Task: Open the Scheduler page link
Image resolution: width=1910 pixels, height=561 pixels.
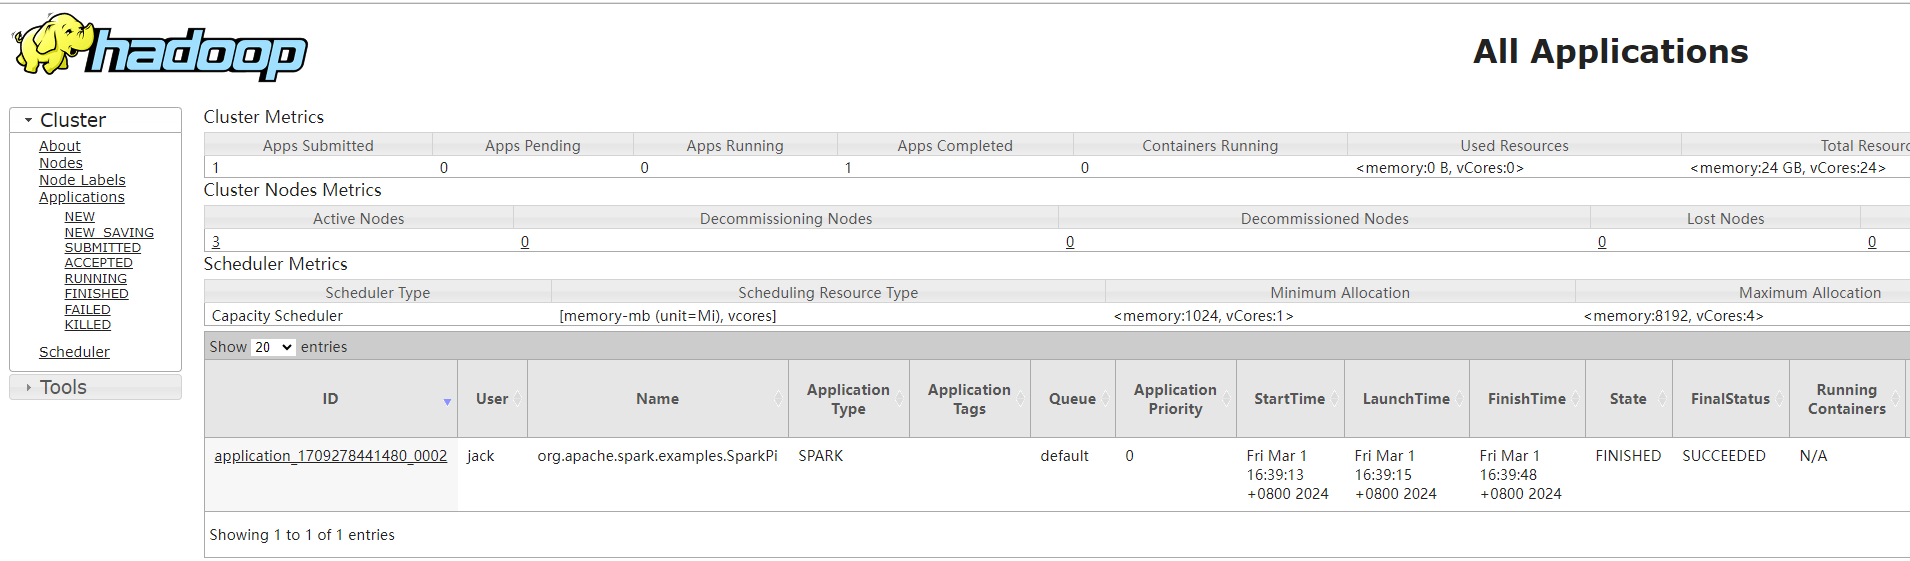Action: click(74, 352)
